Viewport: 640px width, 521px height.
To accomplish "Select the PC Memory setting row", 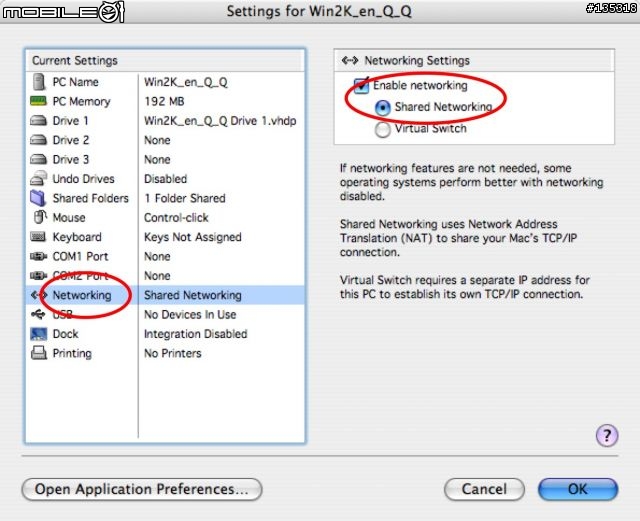I will 165,101.
